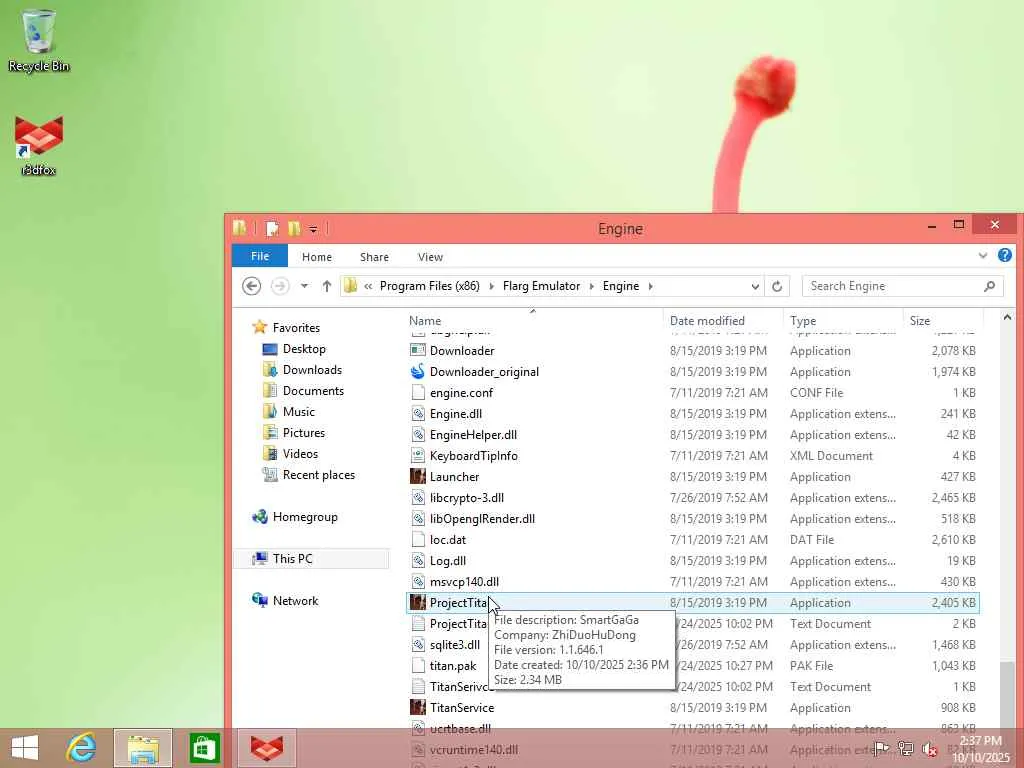
Task: Expand the breadcrumb arrow after Flarg Emulator
Action: (x=592, y=286)
